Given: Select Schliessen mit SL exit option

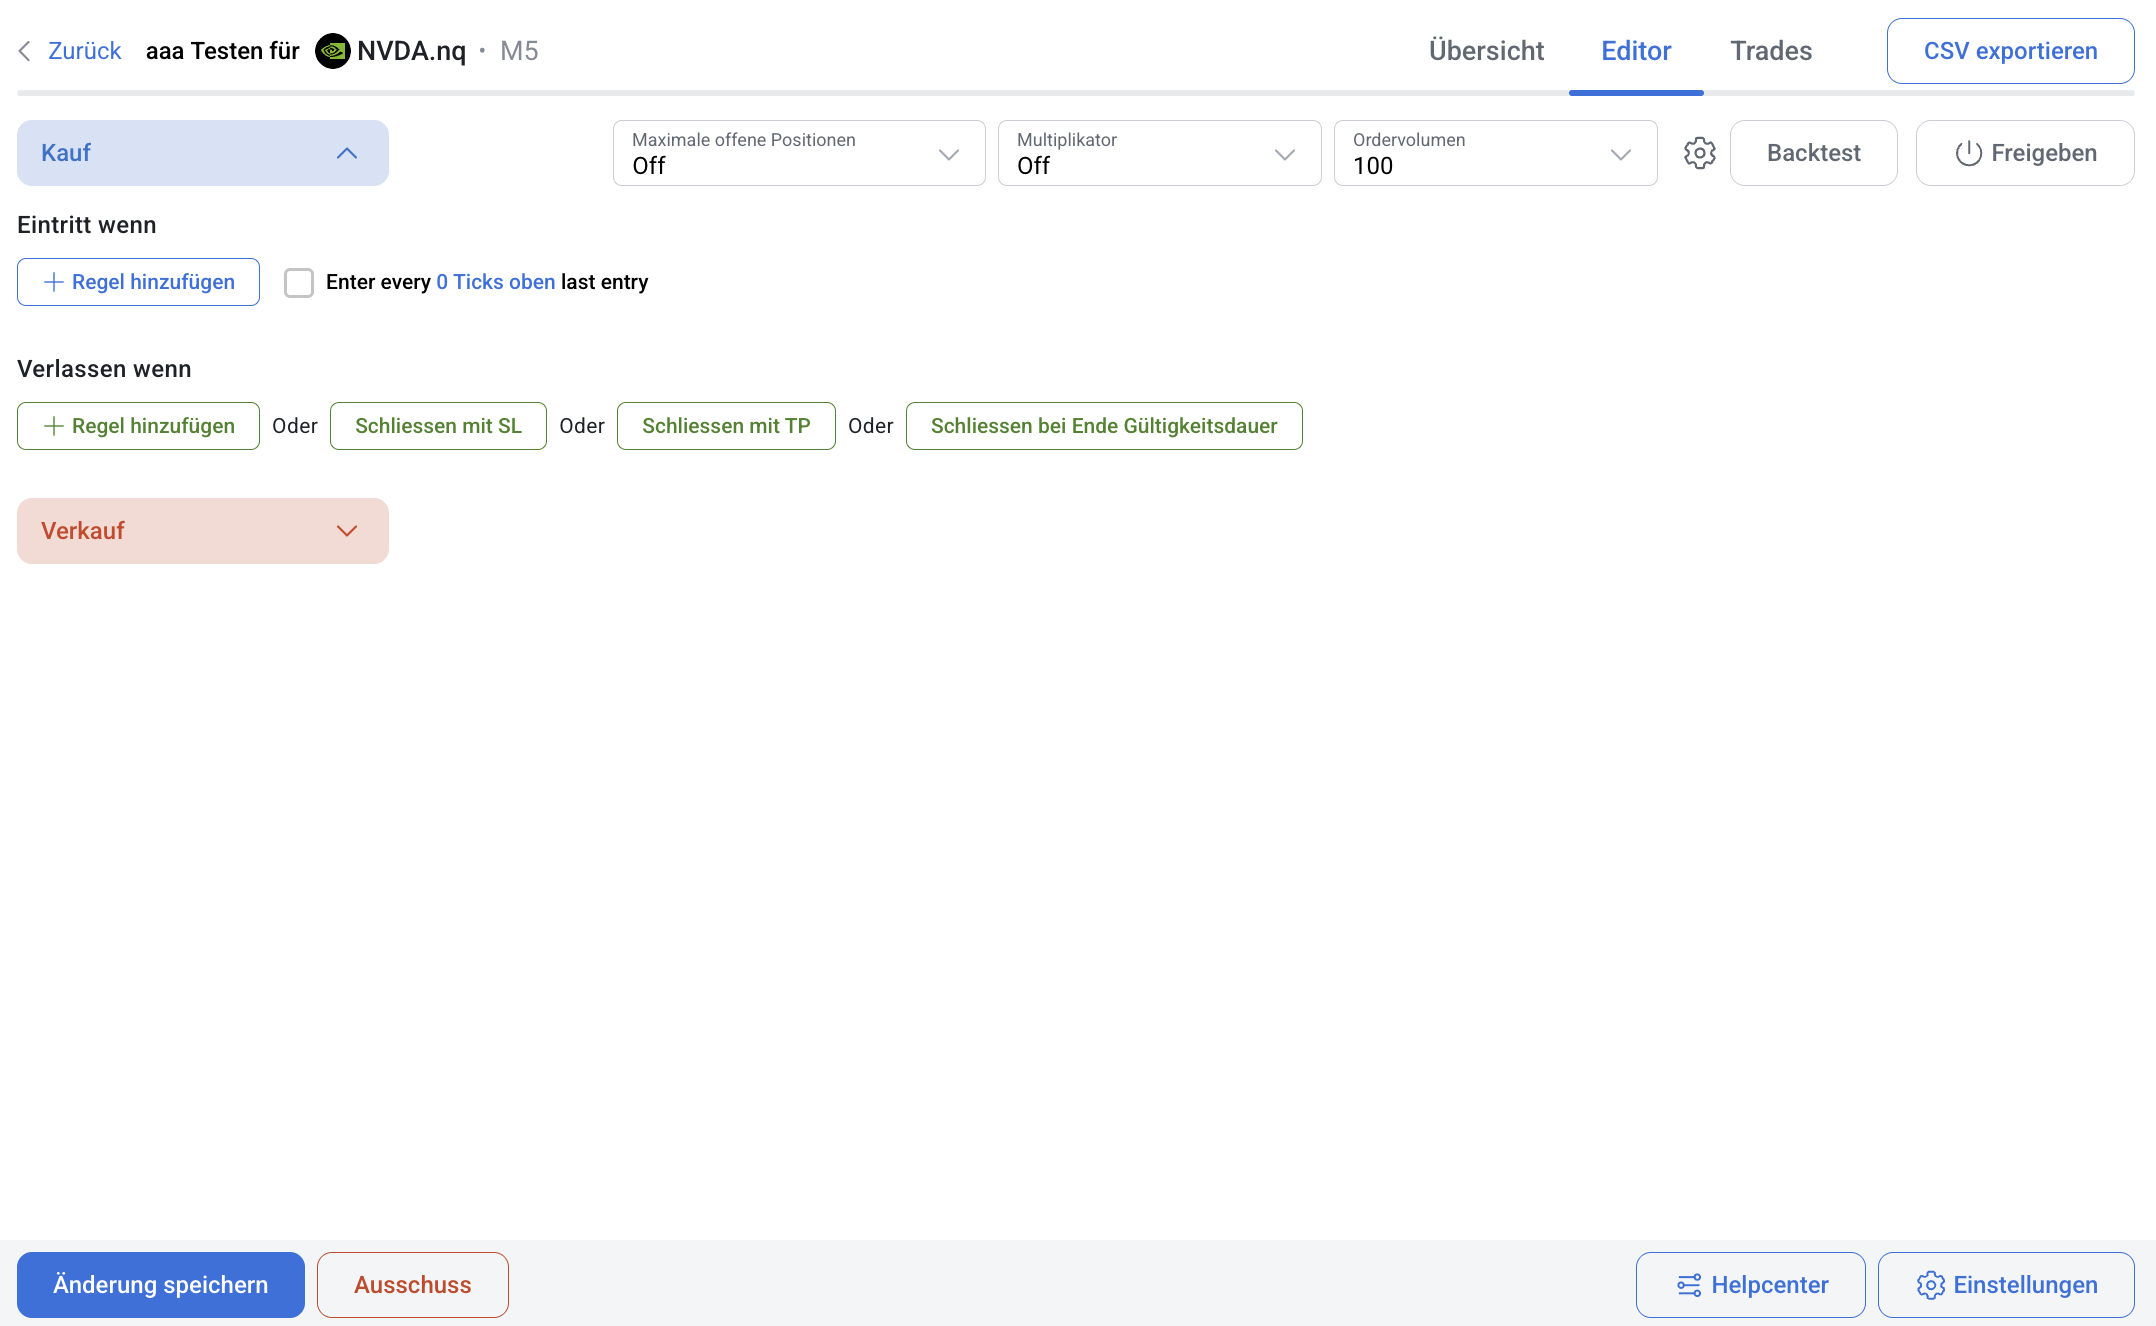Looking at the screenshot, I should [438, 426].
